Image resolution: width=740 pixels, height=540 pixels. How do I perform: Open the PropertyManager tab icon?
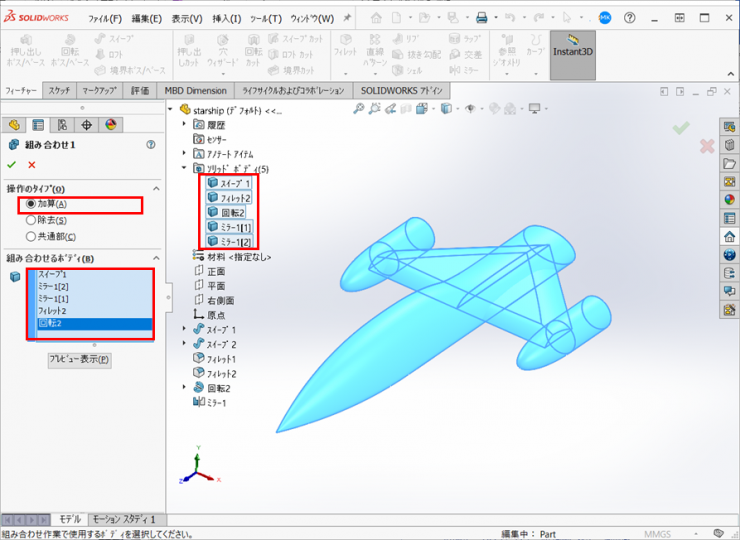pyautogui.click(x=38, y=125)
